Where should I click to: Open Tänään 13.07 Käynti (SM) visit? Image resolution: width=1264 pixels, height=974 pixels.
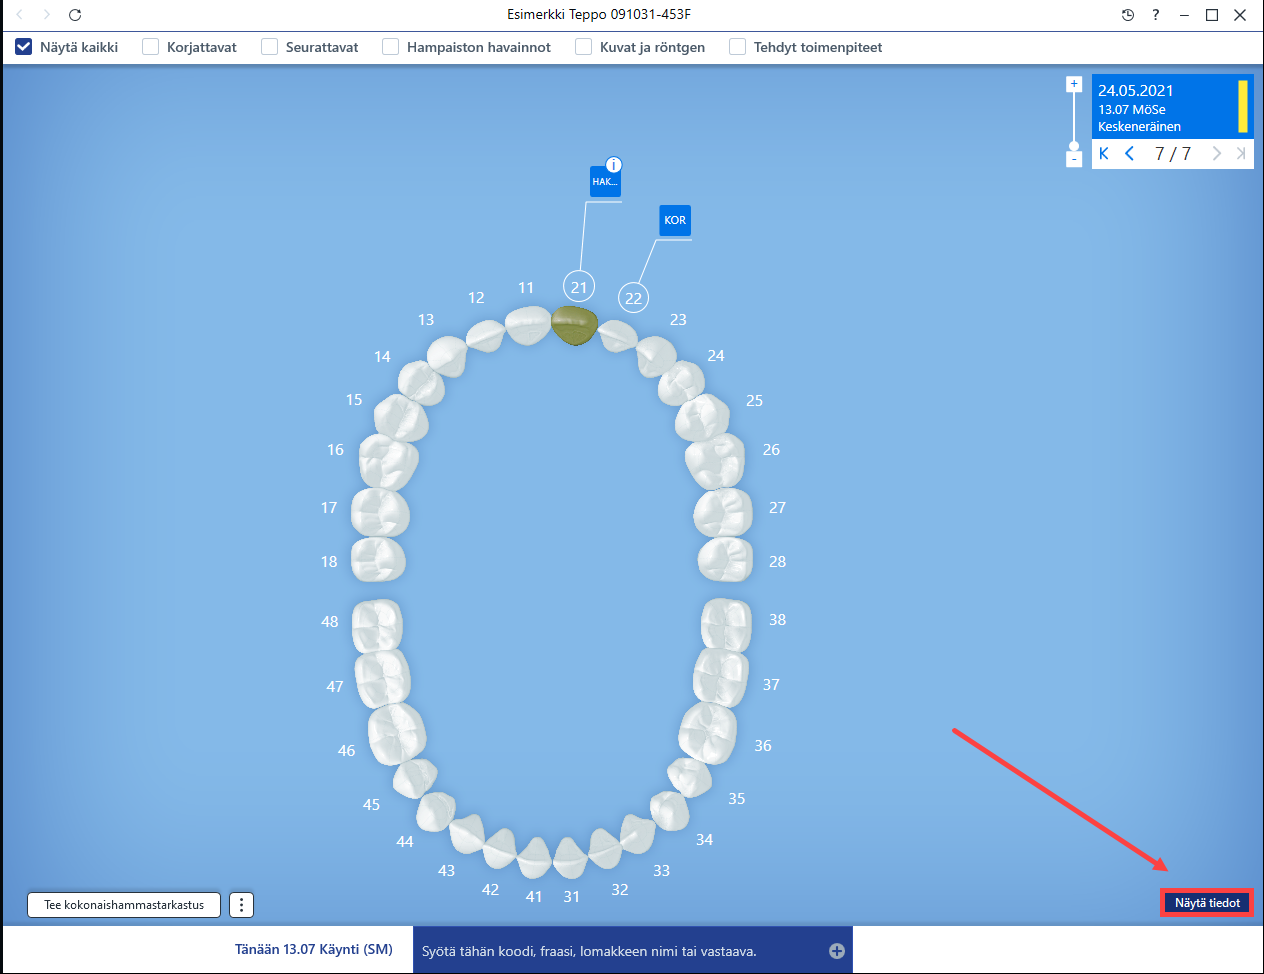coord(314,949)
